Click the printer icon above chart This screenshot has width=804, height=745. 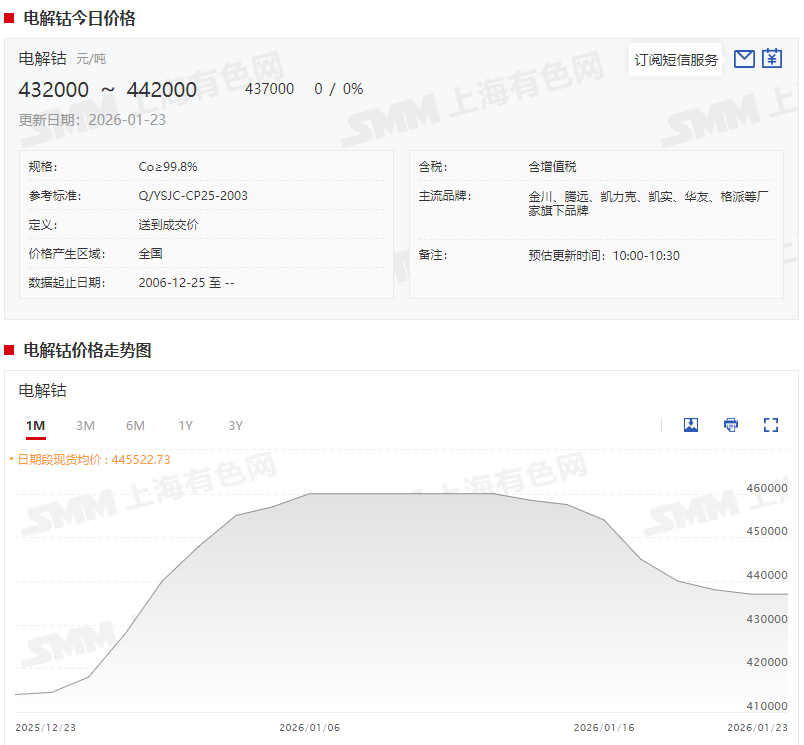[731, 425]
